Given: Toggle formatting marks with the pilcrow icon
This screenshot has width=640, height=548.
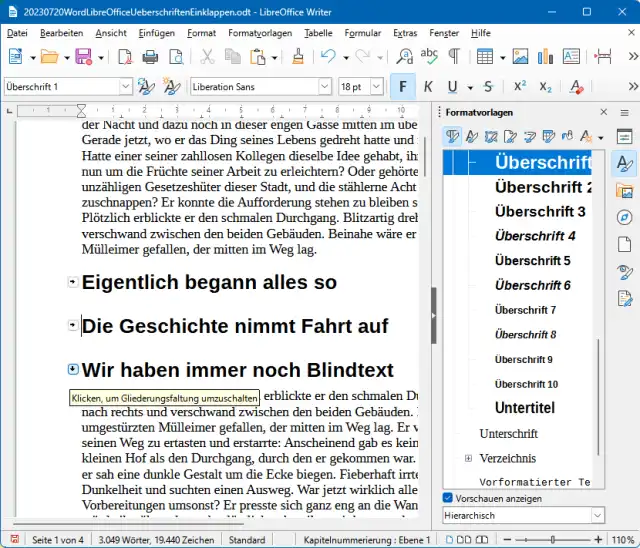Looking at the screenshot, I should coord(454,57).
